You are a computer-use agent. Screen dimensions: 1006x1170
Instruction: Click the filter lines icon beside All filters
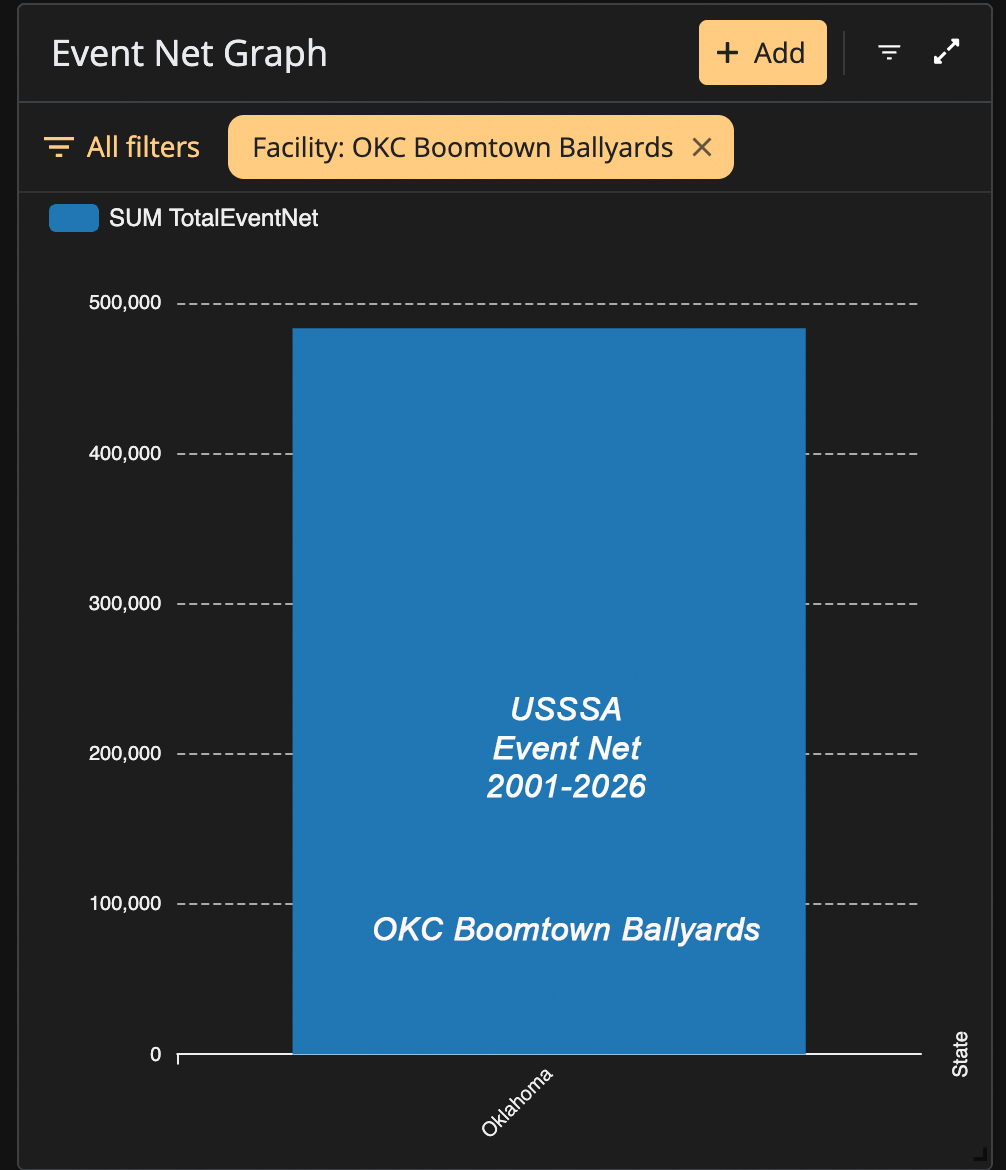[58, 147]
